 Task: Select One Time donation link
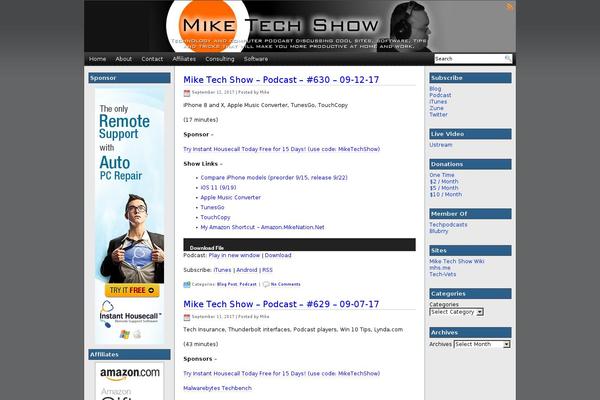[x=442, y=175]
